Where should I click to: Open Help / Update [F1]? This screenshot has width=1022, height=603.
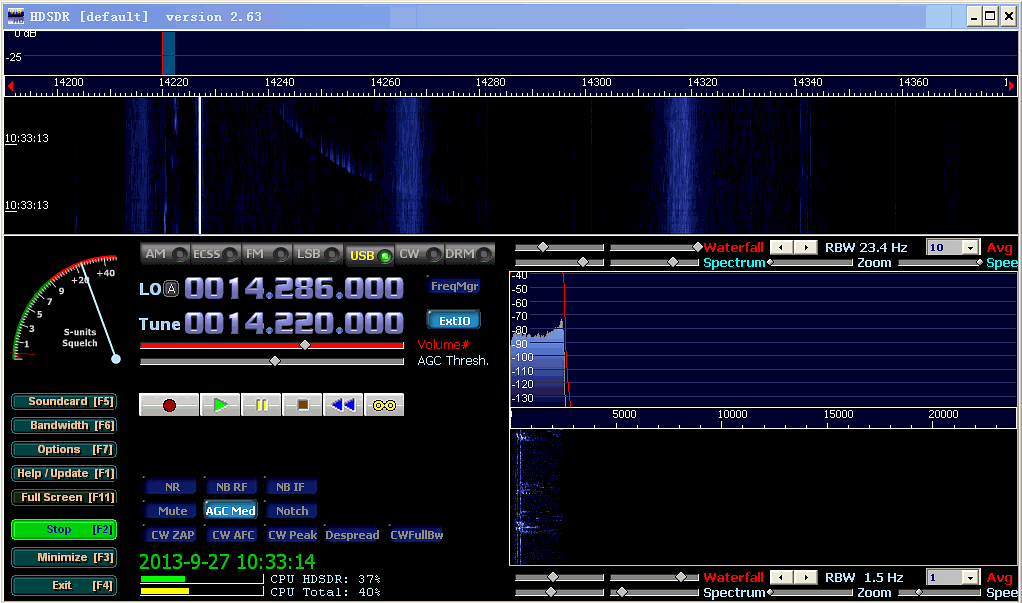pyautogui.click(x=64, y=474)
